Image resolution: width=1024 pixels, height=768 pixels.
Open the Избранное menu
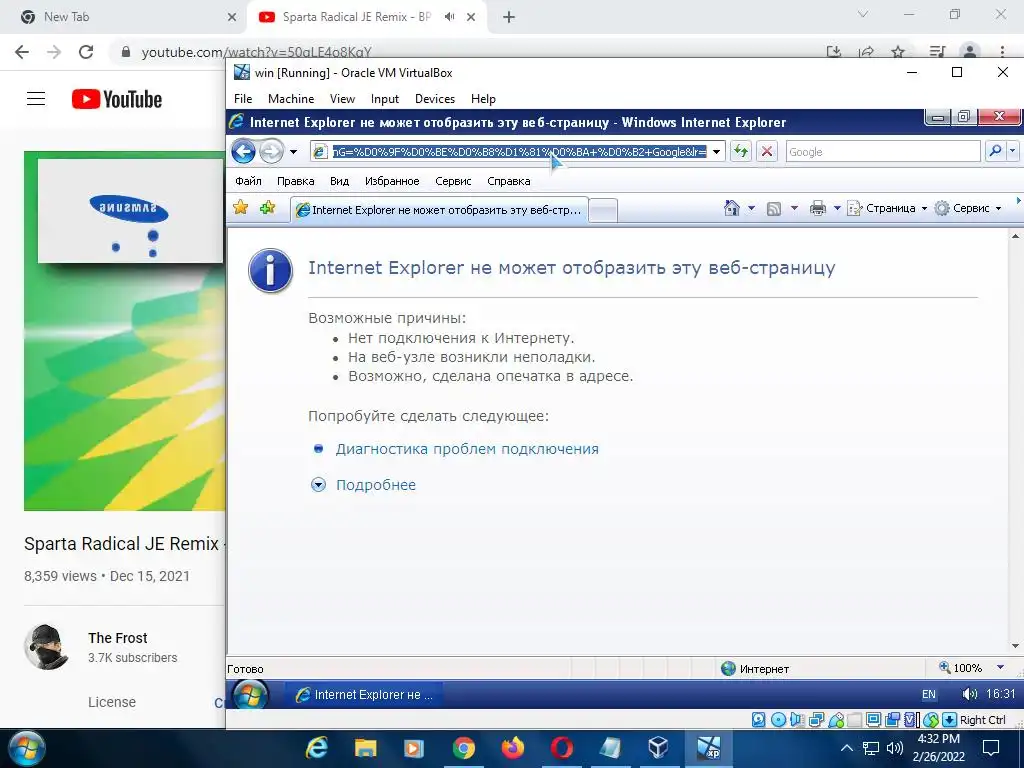tap(392, 181)
